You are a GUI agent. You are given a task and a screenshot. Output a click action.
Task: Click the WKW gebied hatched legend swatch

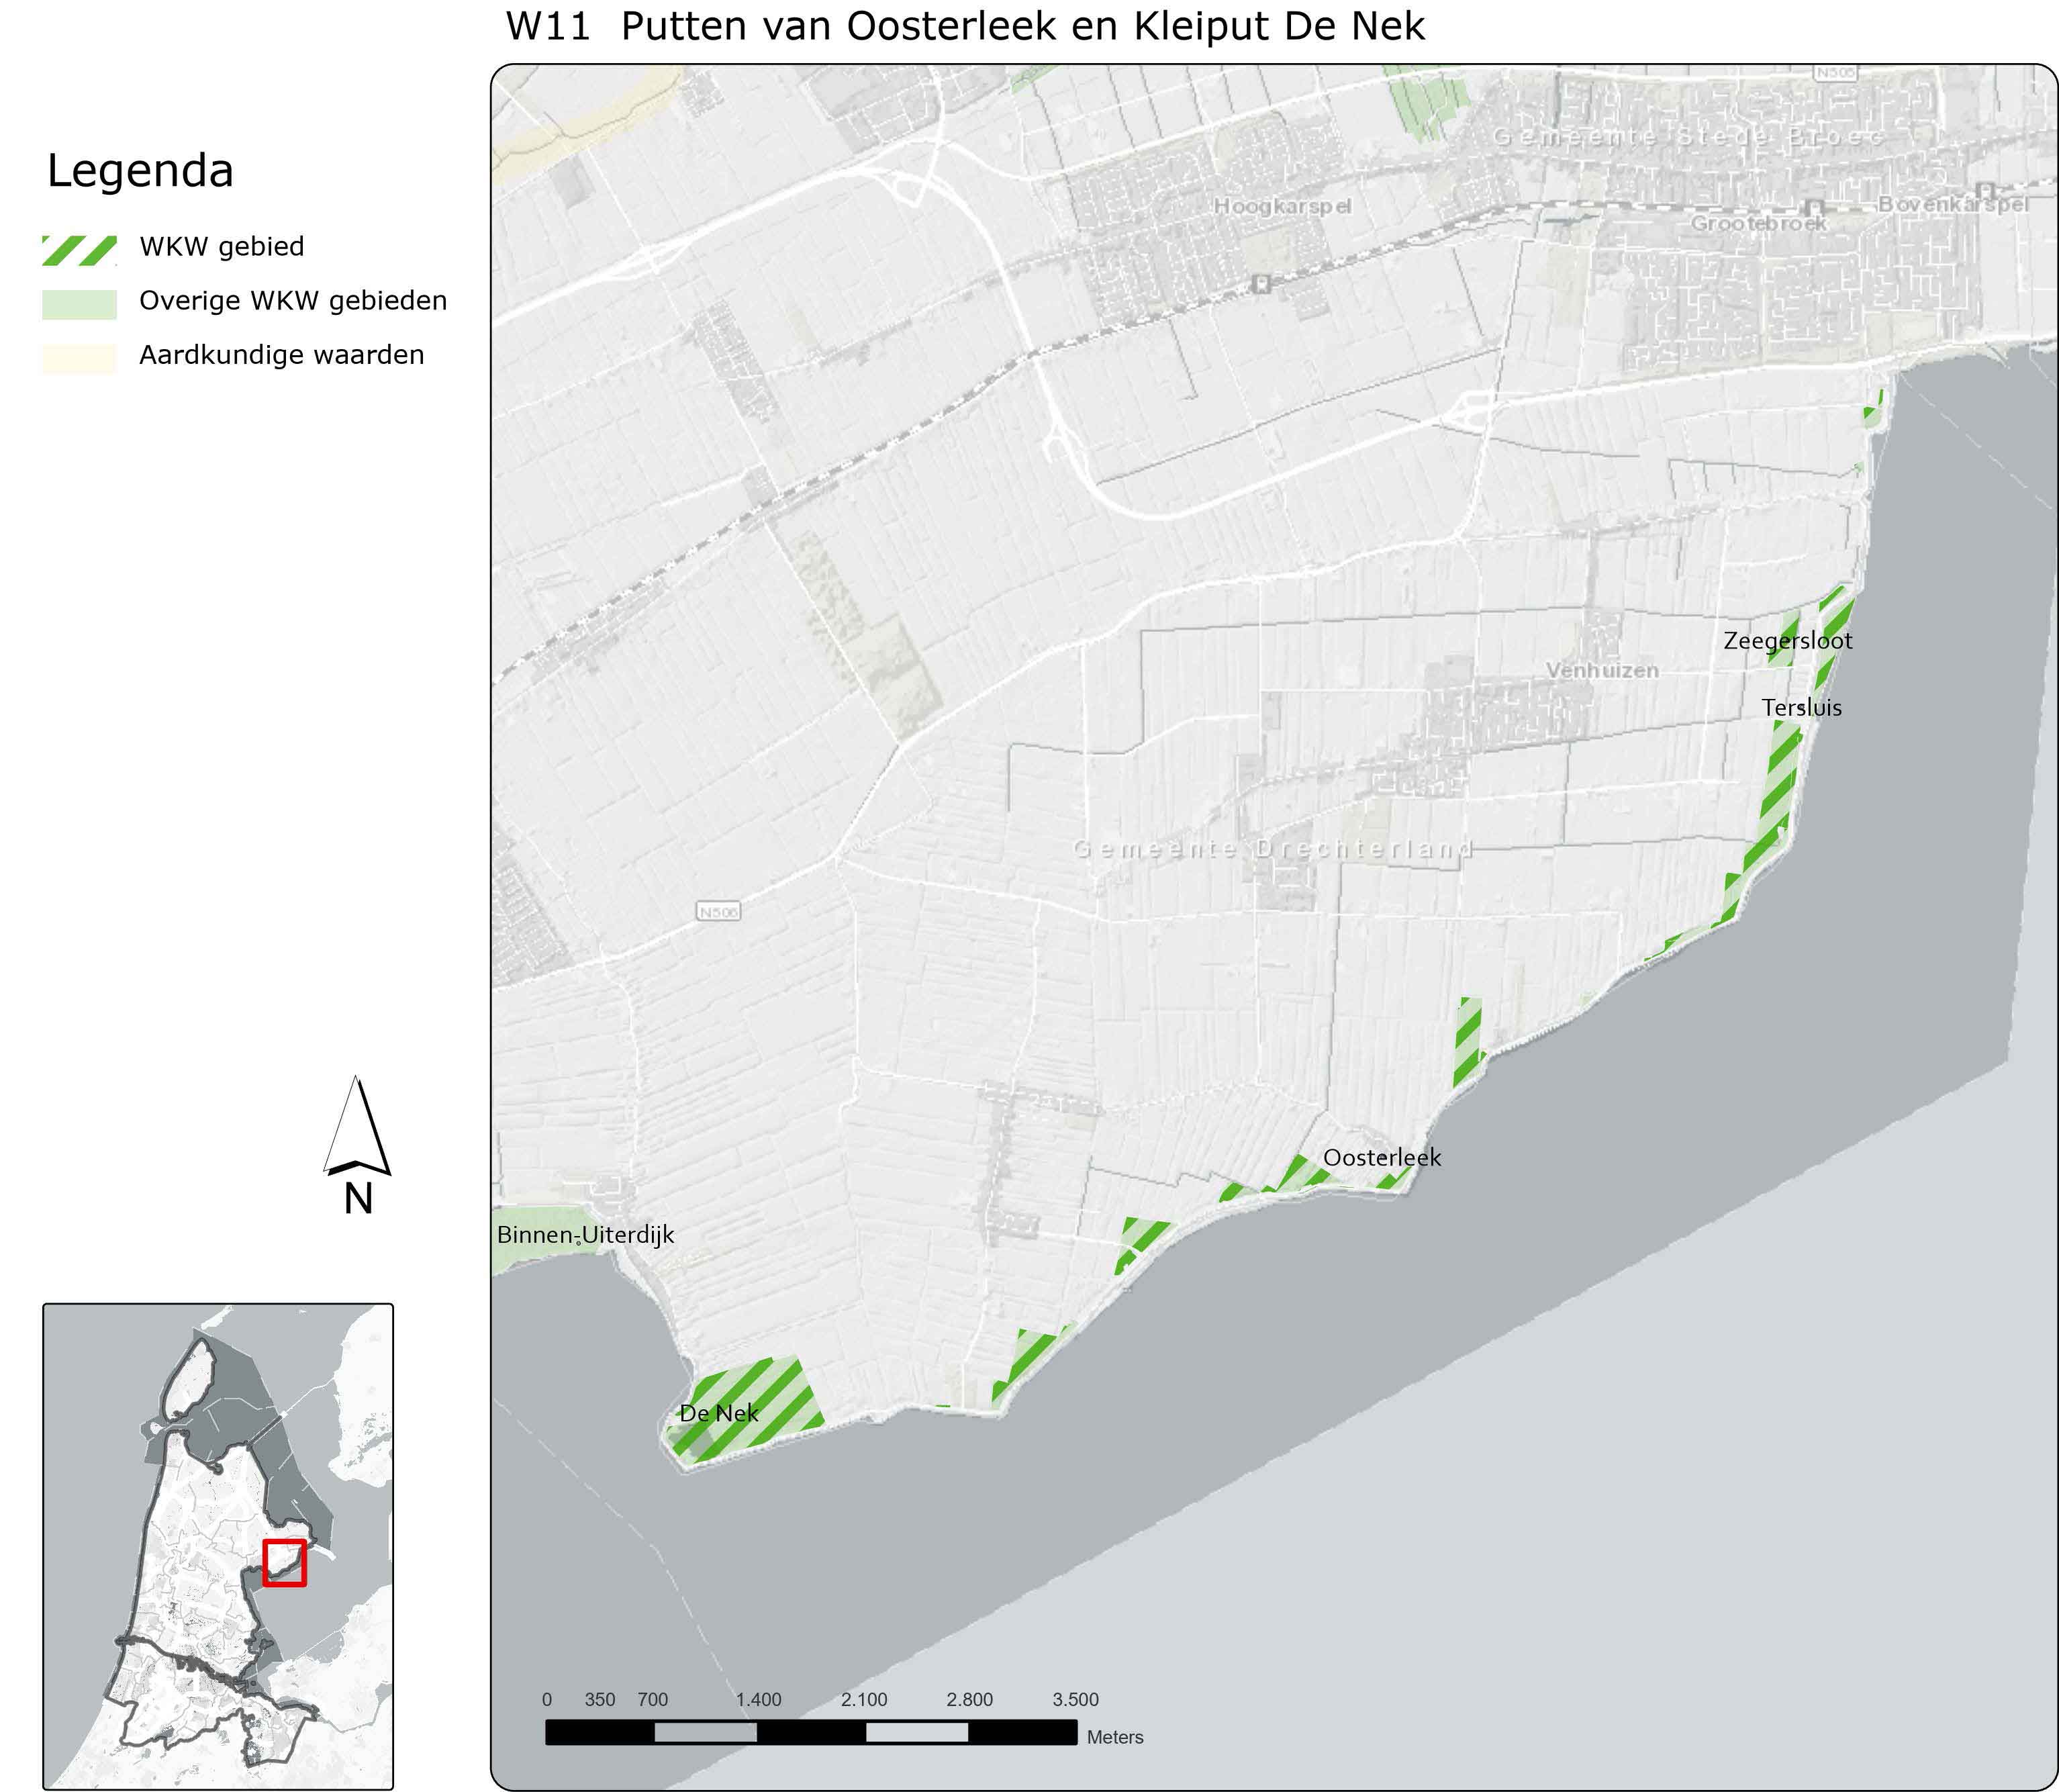(79, 250)
